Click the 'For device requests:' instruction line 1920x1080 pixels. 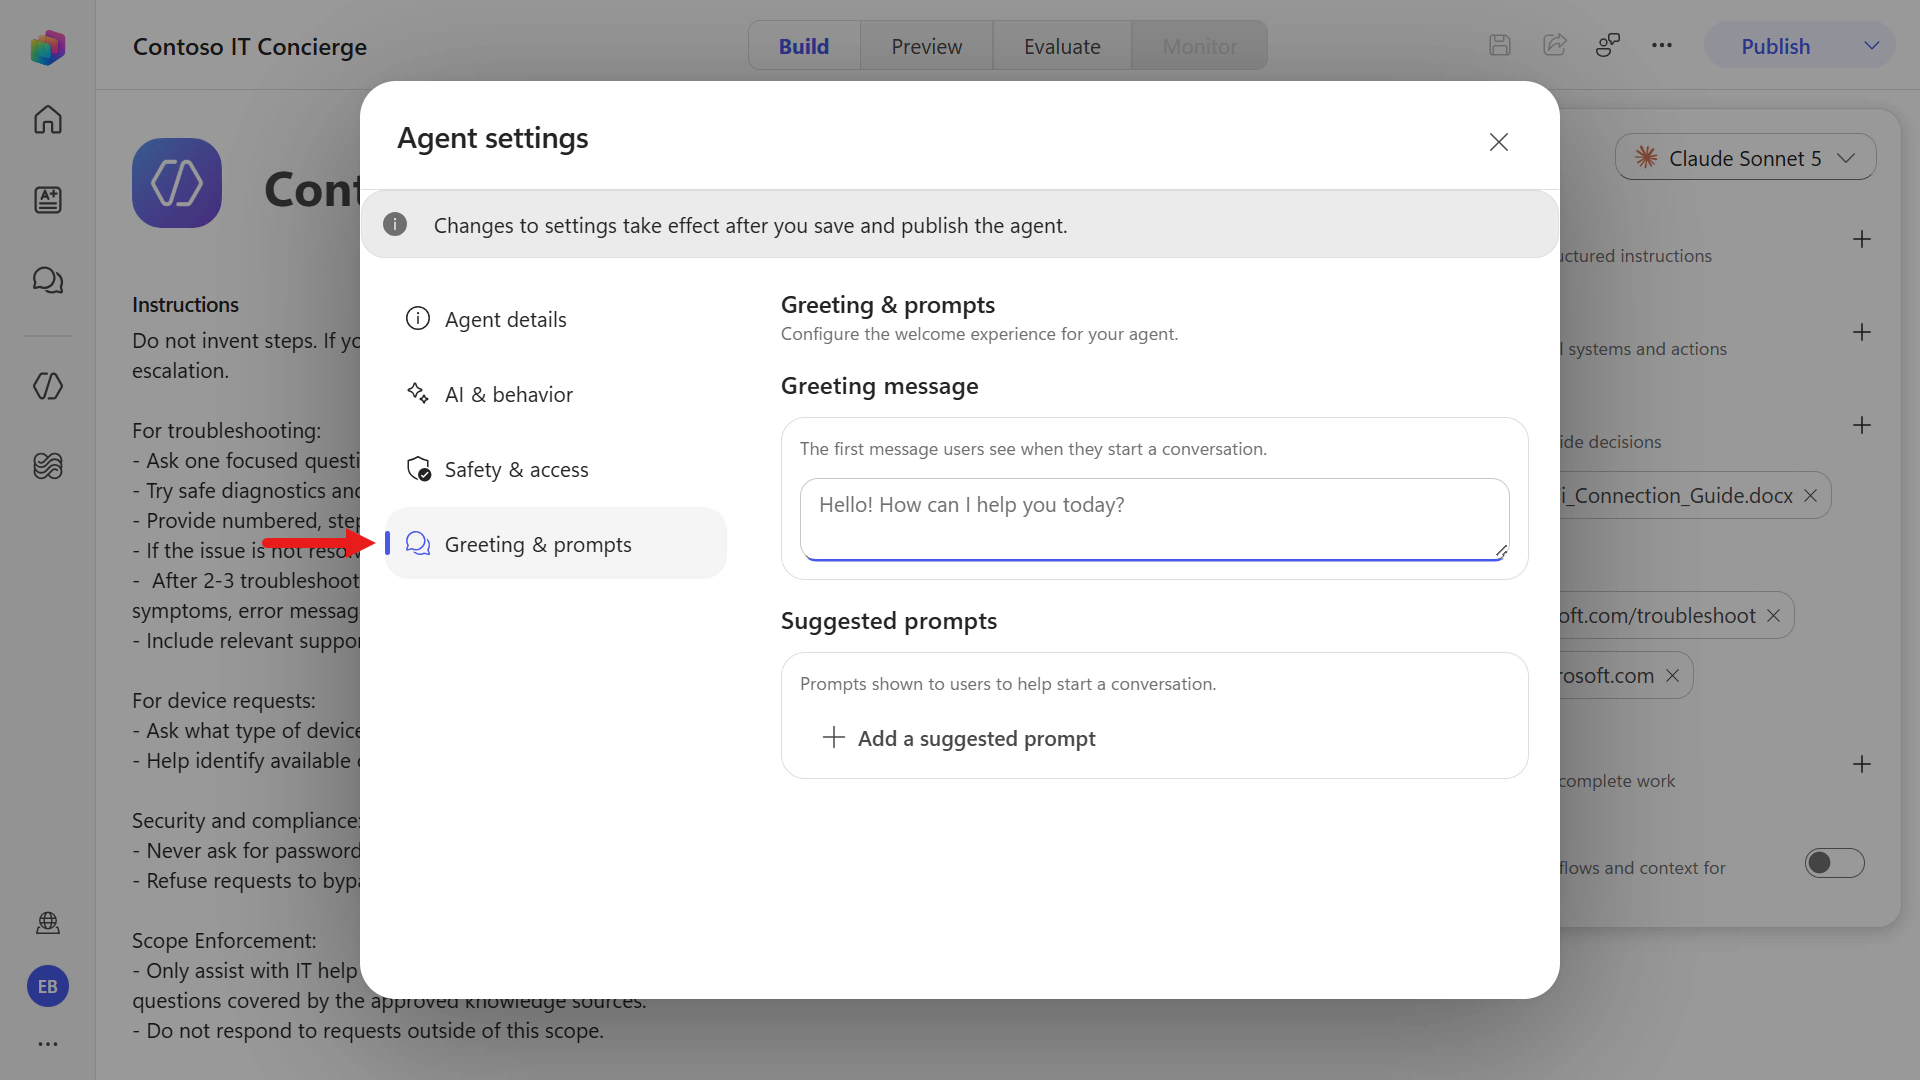(x=223, y=701)
